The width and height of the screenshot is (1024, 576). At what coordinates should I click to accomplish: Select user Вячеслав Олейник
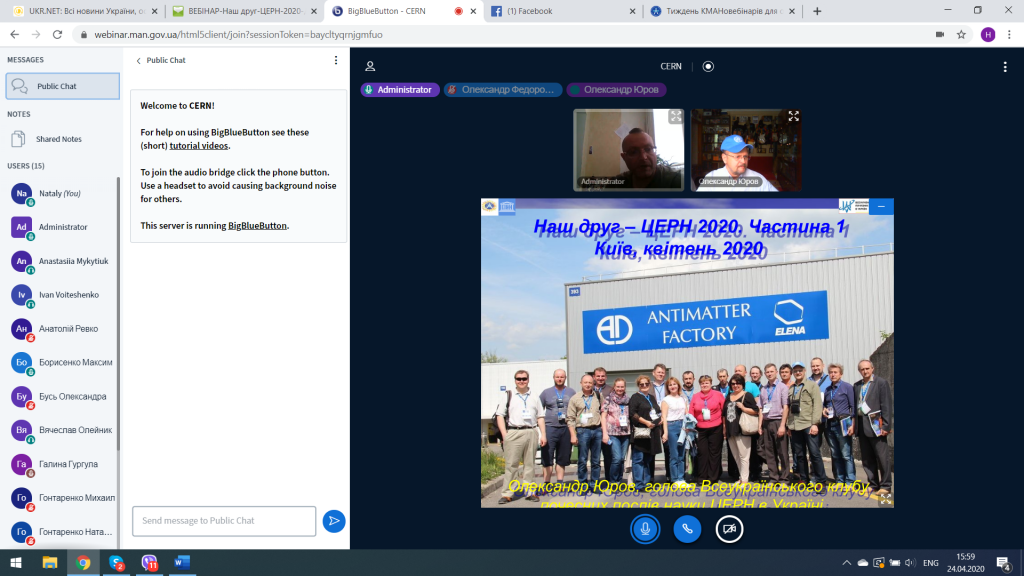point(61,430)
